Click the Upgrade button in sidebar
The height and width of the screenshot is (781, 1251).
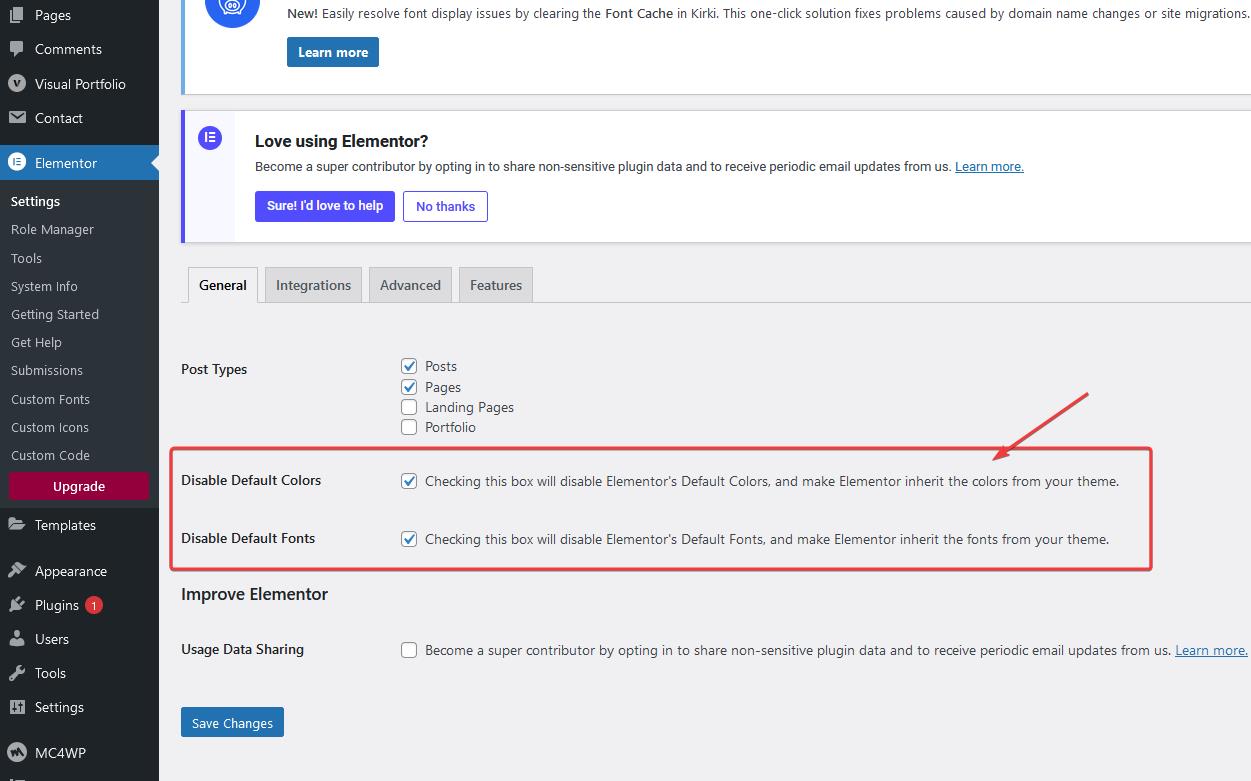pyautogui.click(x=79, y=486)
